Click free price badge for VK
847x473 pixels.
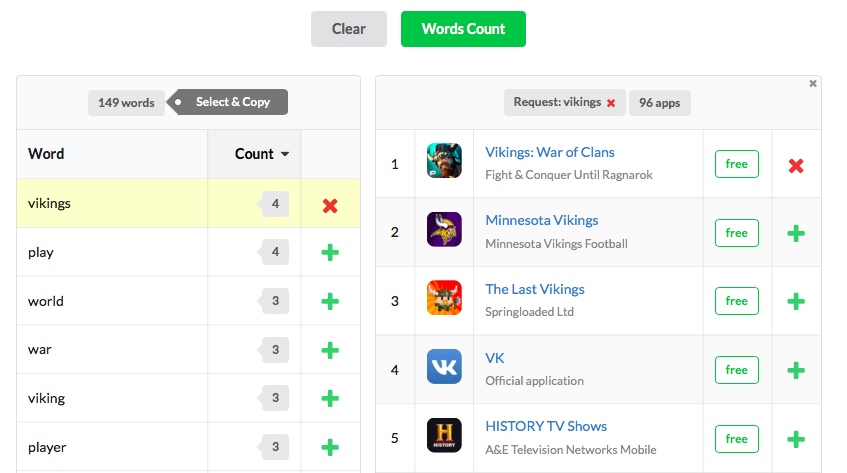pyautogui.click(x=736, y=370)
